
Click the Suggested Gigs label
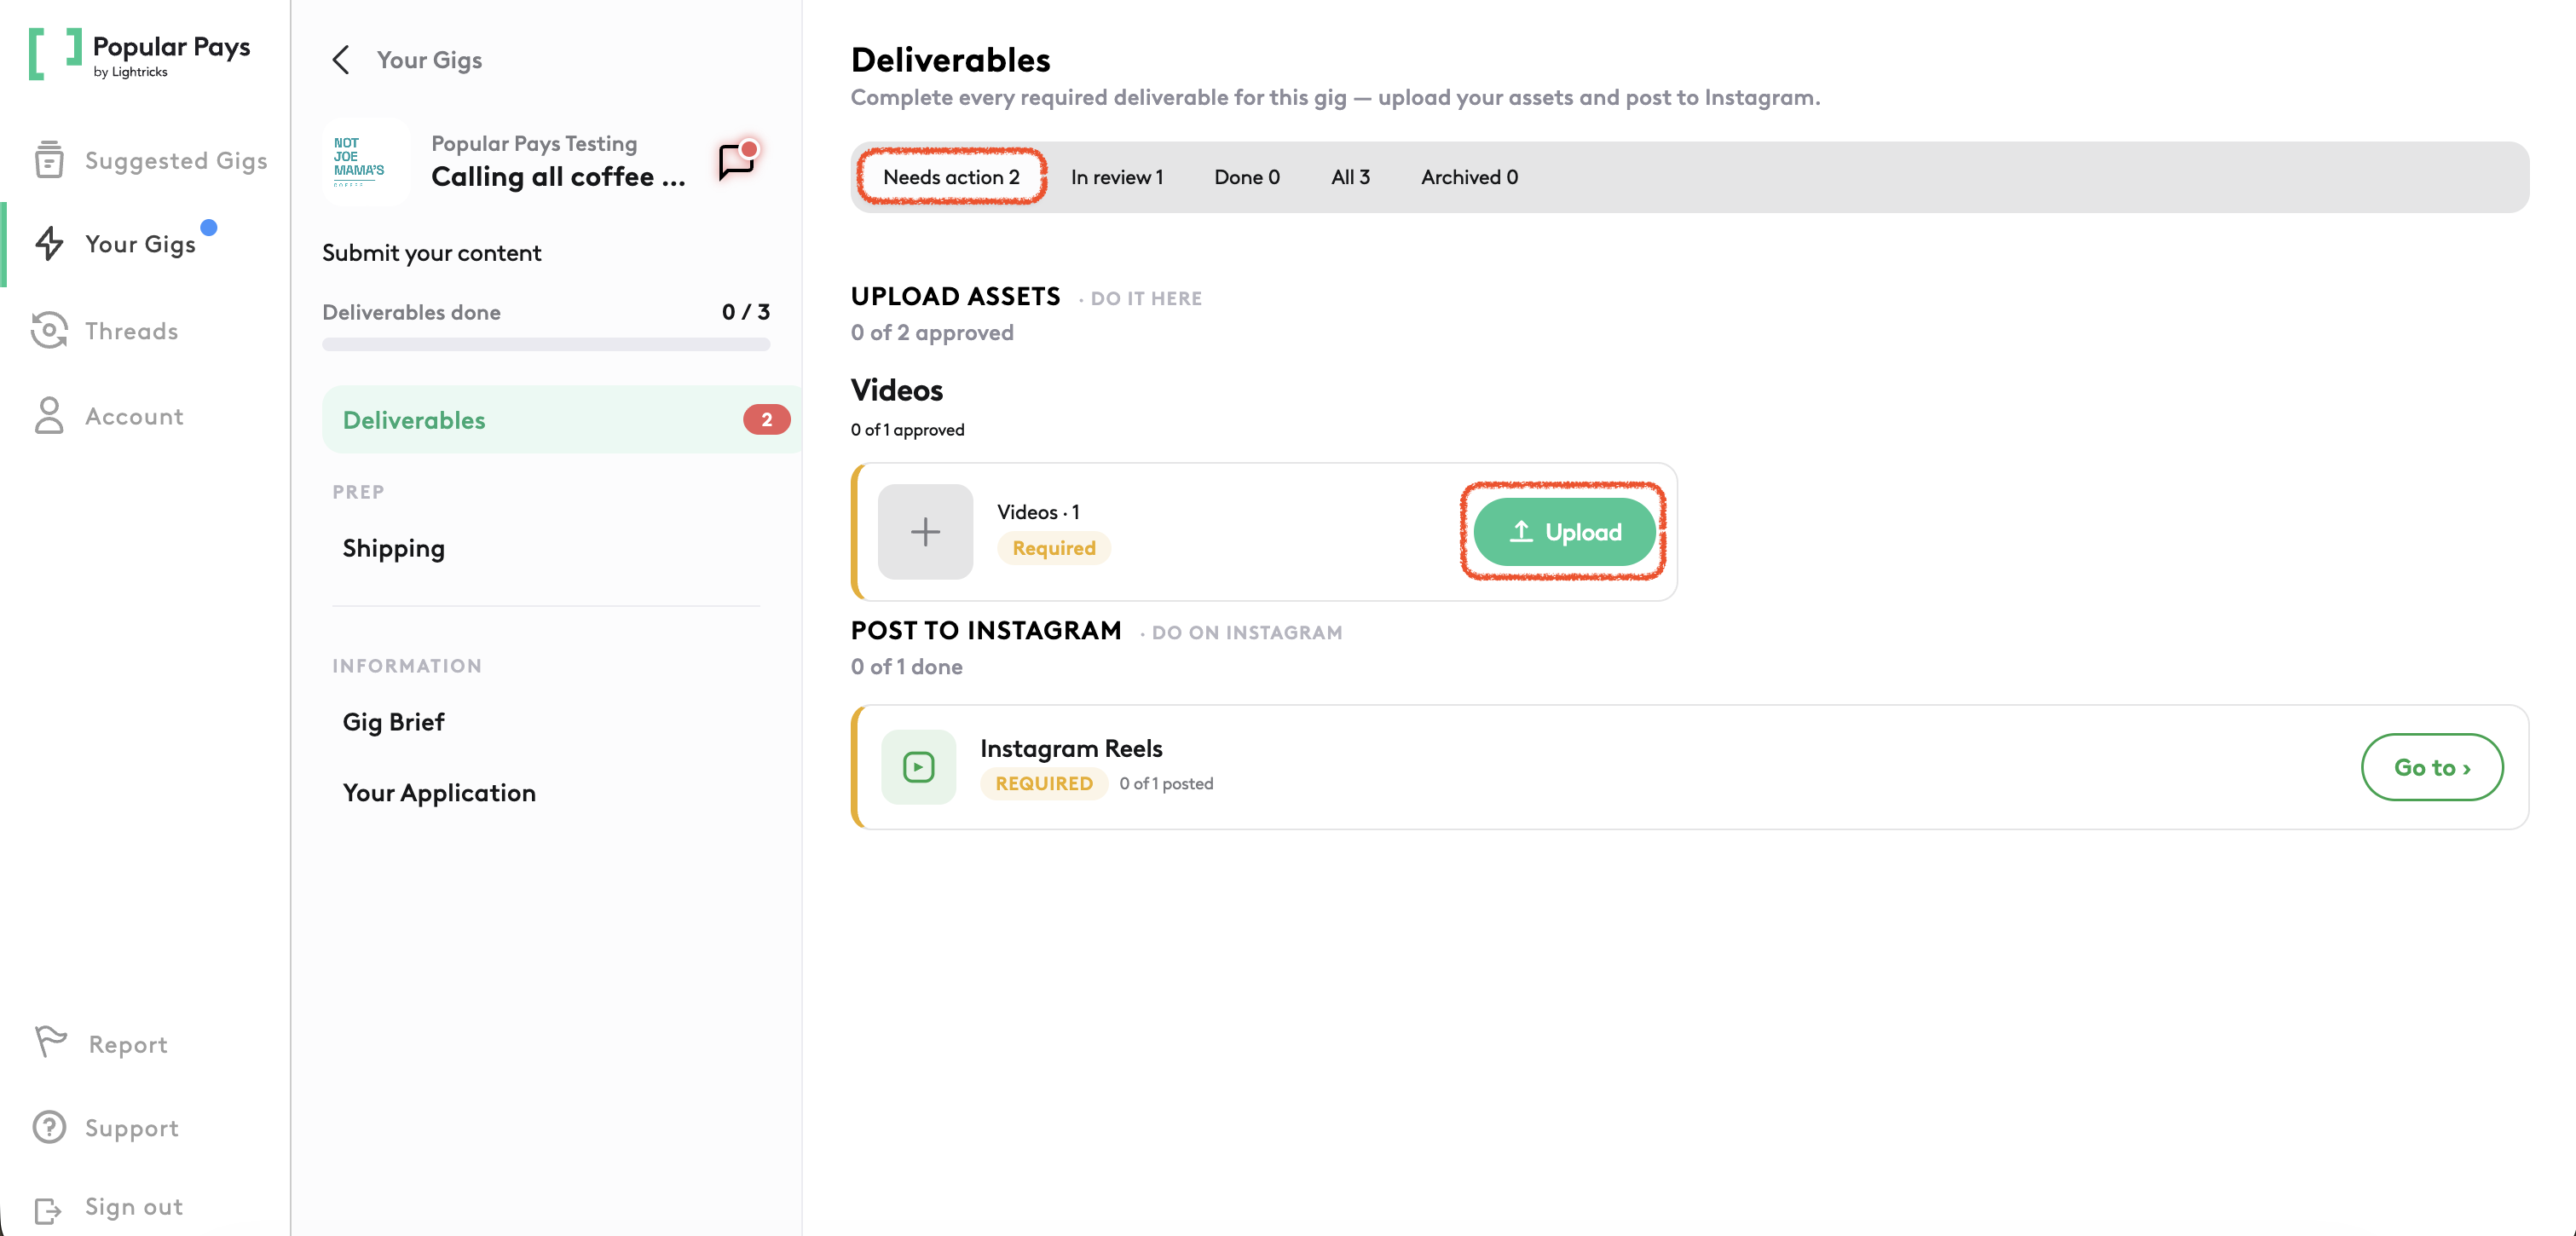point(176,160)
